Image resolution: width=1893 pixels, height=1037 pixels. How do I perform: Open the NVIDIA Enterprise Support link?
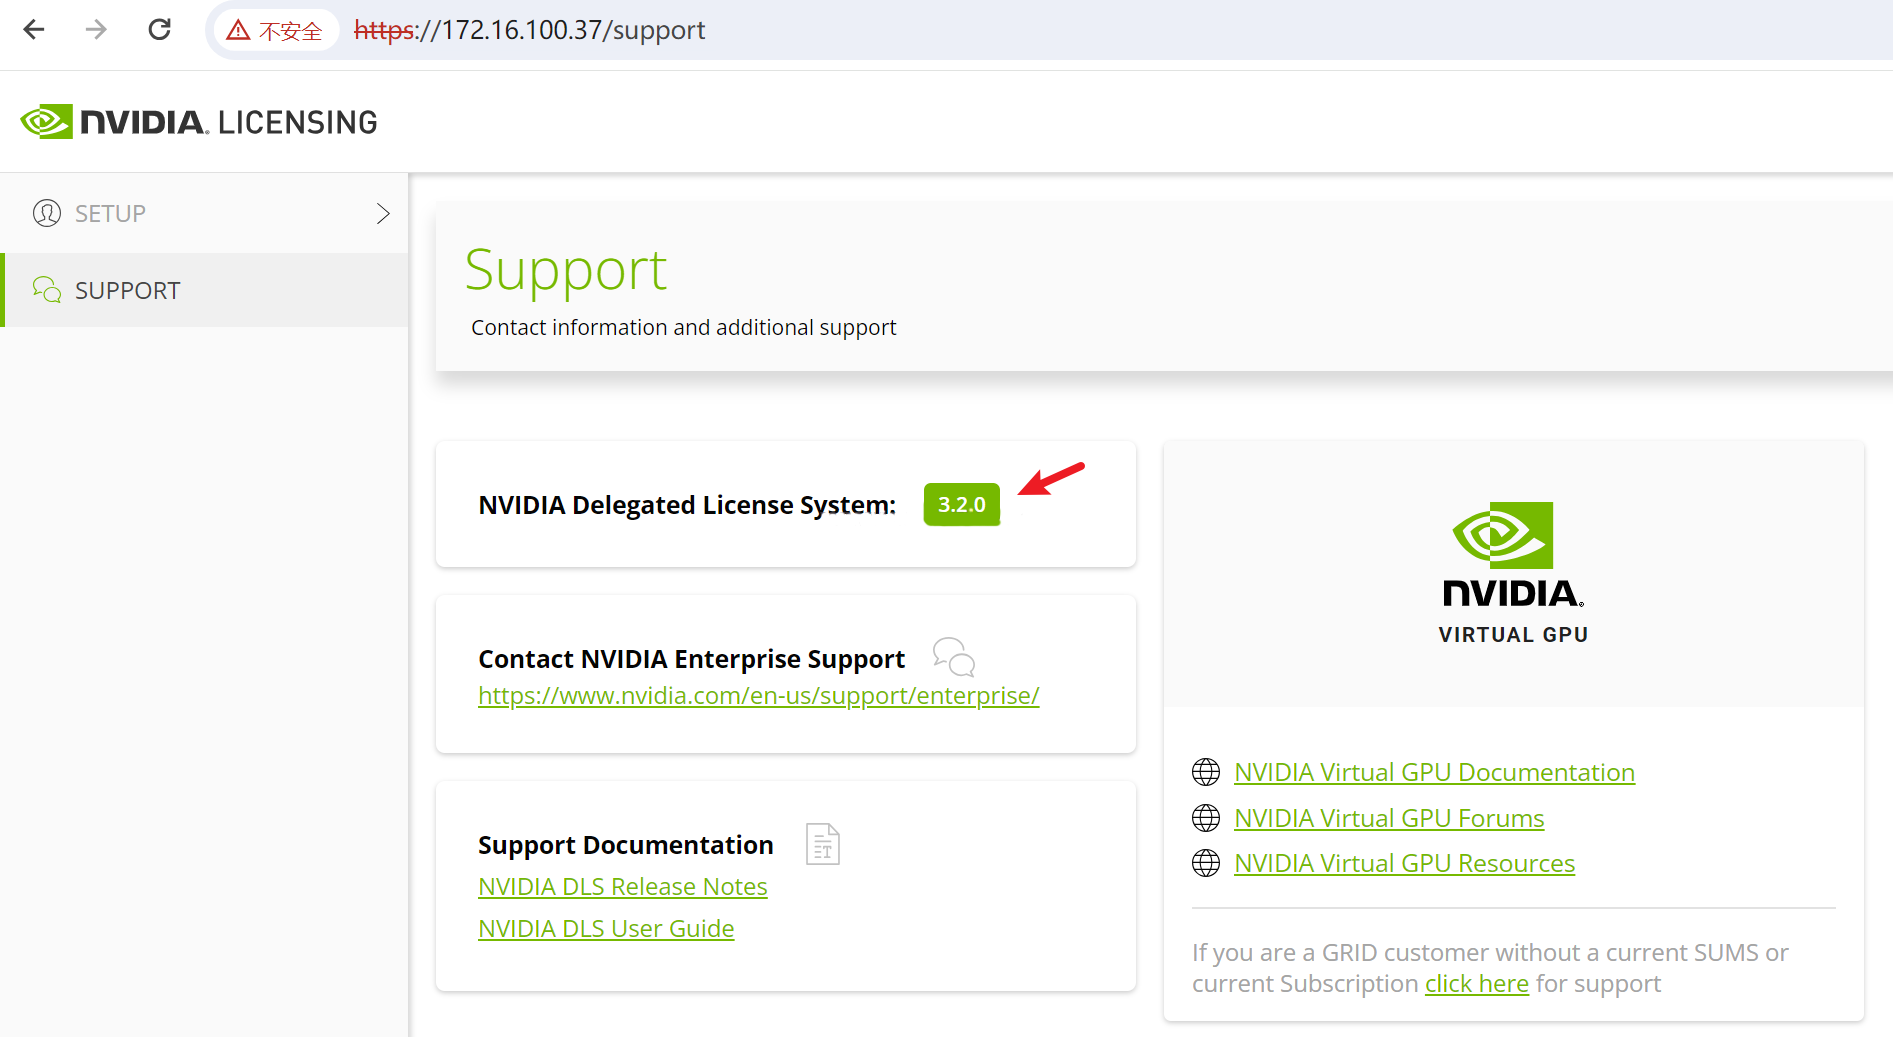pyautogui.click(x=758, y=695)
